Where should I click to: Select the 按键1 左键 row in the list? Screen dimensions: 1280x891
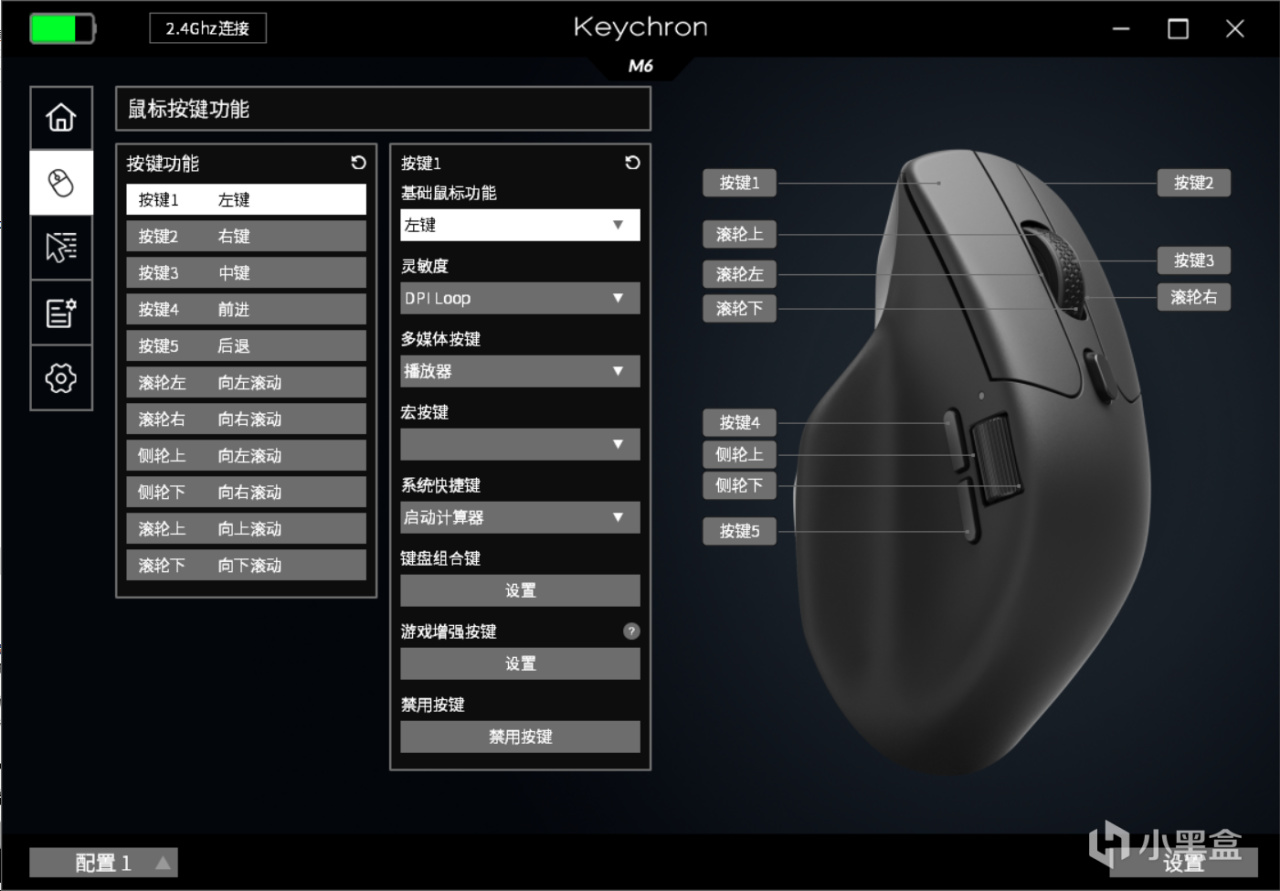[x=246, y=200]
